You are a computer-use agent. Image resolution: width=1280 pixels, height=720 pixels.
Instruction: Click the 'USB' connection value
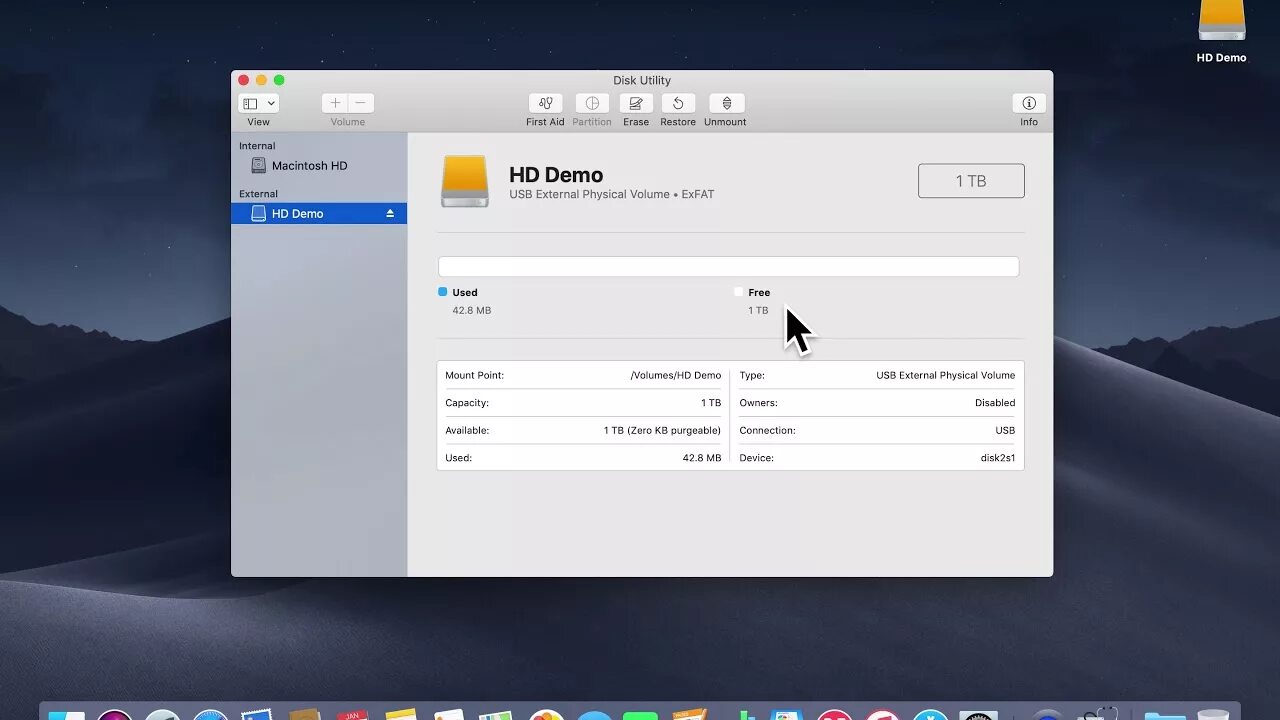[1005, 431]
